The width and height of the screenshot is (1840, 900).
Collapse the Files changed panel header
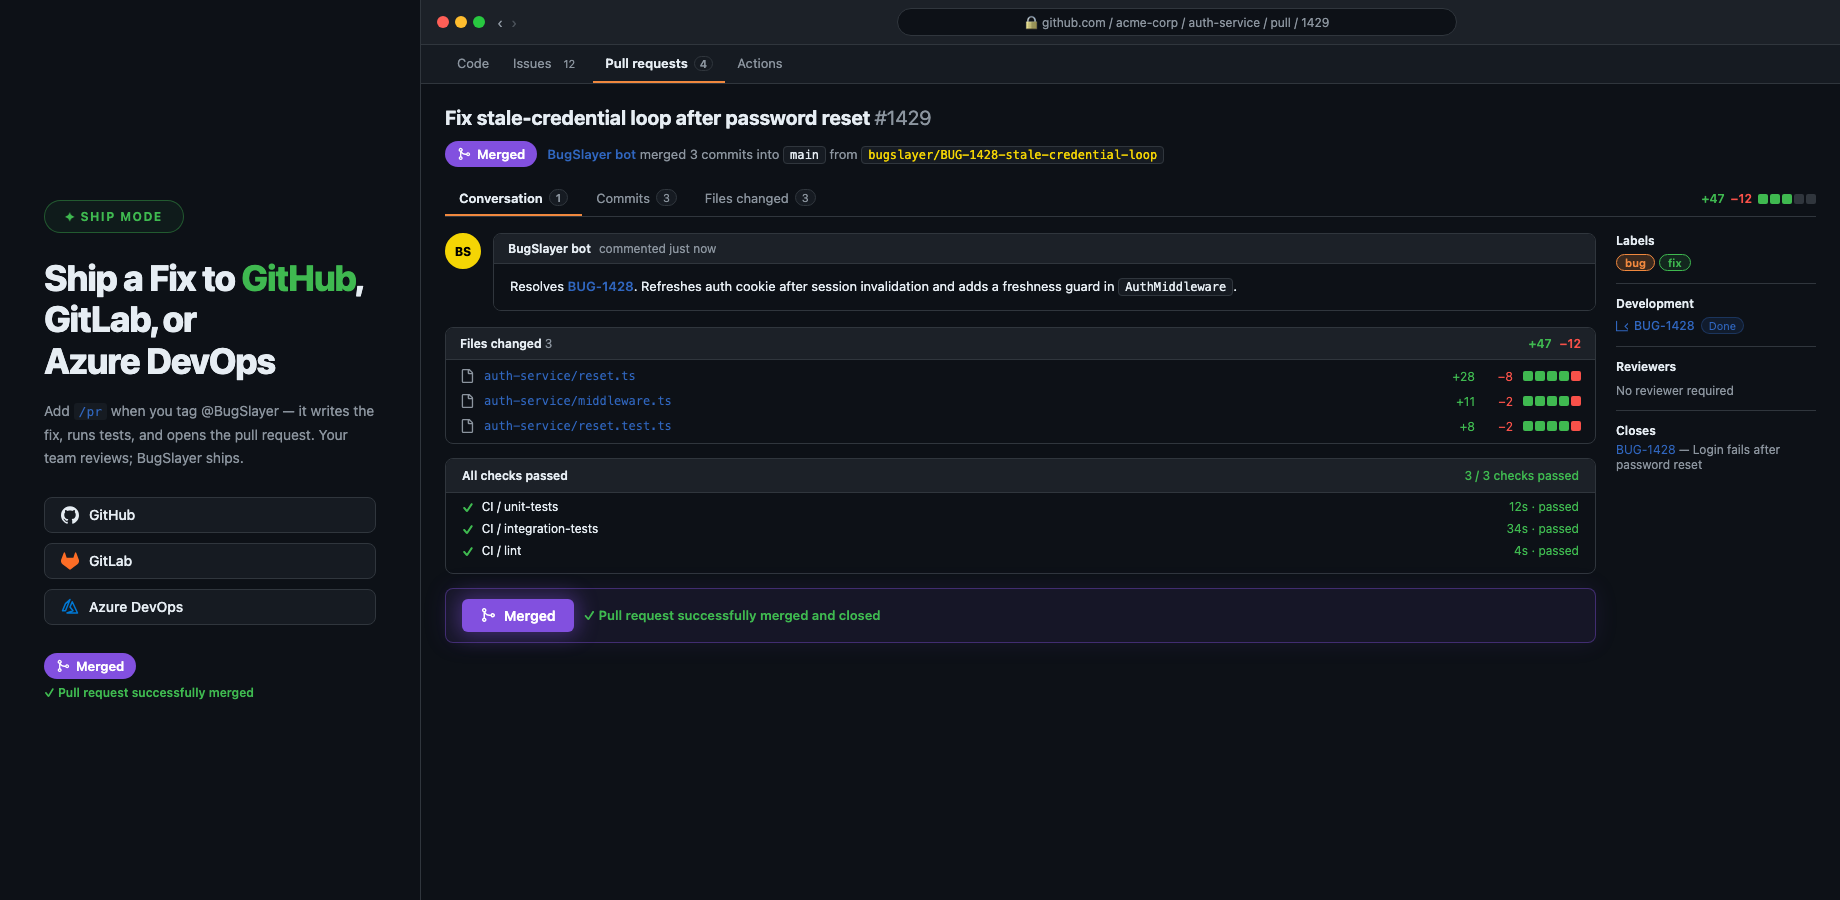(x=505, y=343)
